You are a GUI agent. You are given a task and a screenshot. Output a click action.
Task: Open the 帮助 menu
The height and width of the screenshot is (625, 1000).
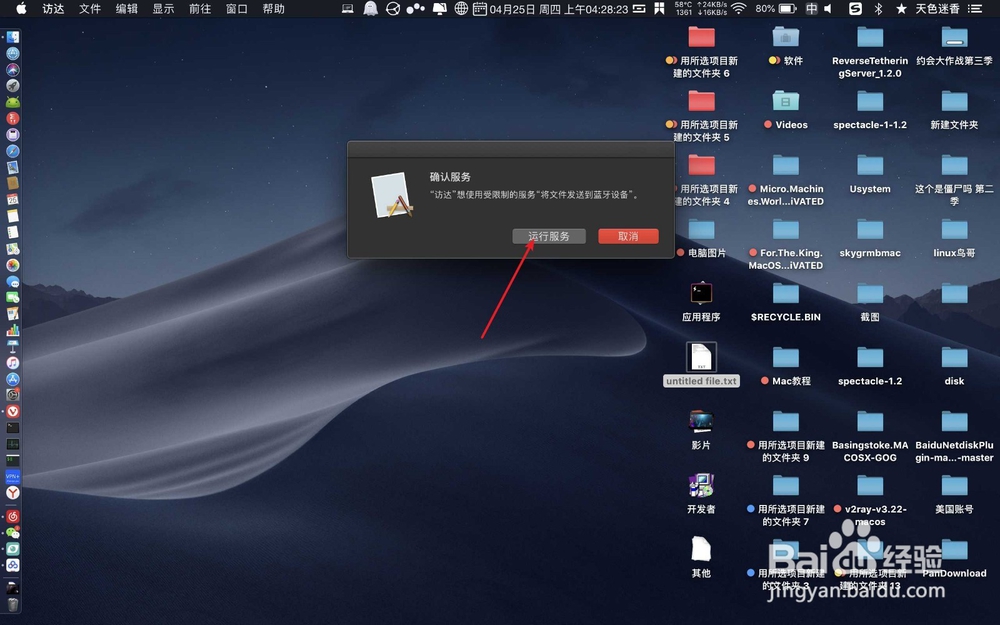274,8
